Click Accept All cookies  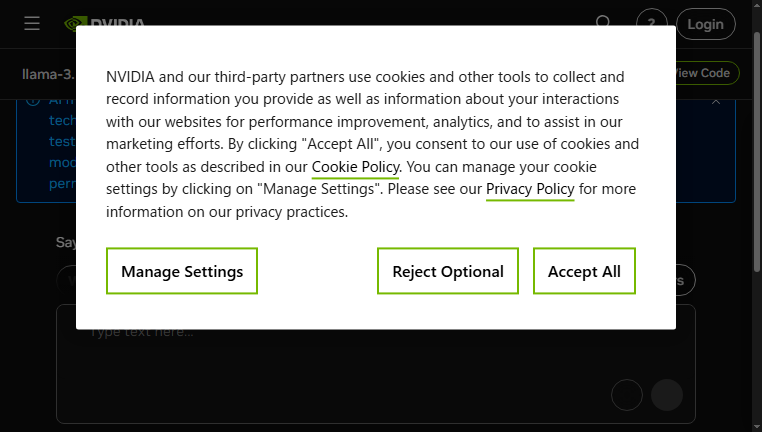pos(584,271)
